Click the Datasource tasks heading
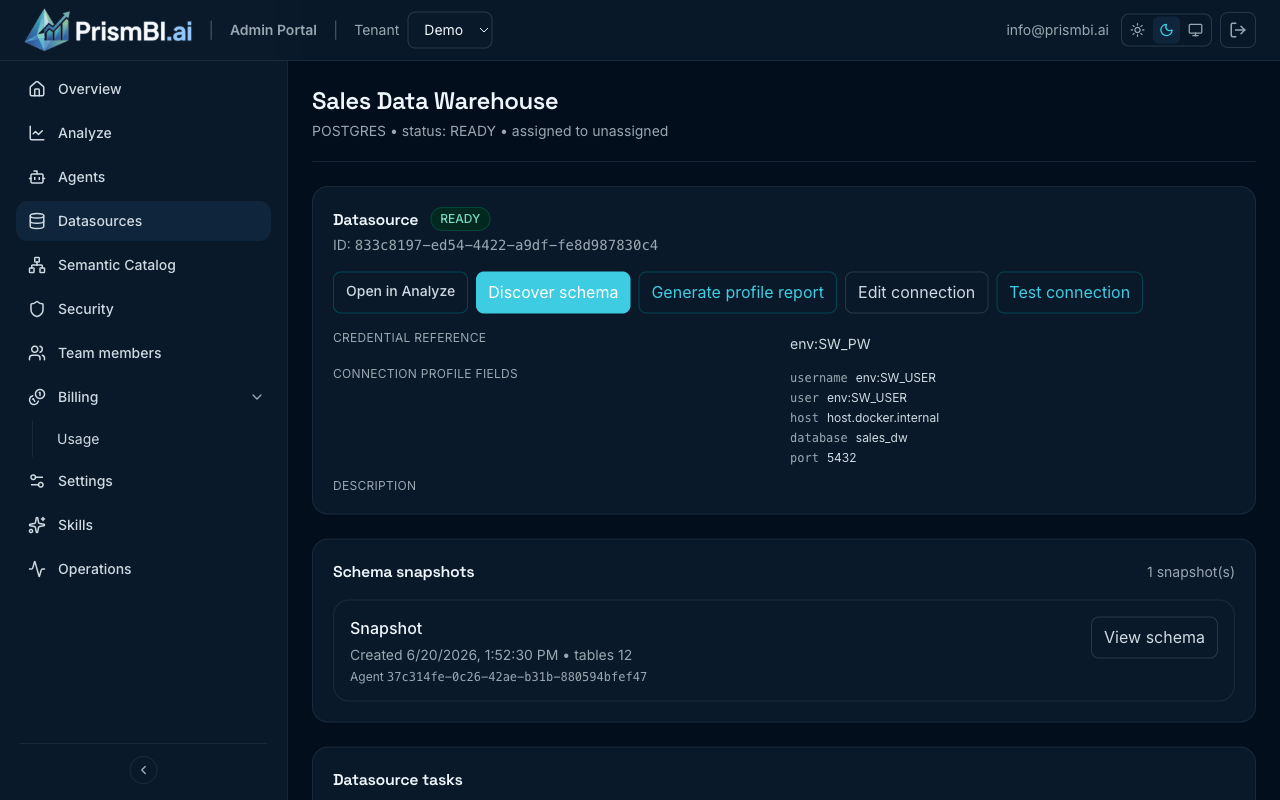Screen dimensions: 1280x800 pos(398,779)
